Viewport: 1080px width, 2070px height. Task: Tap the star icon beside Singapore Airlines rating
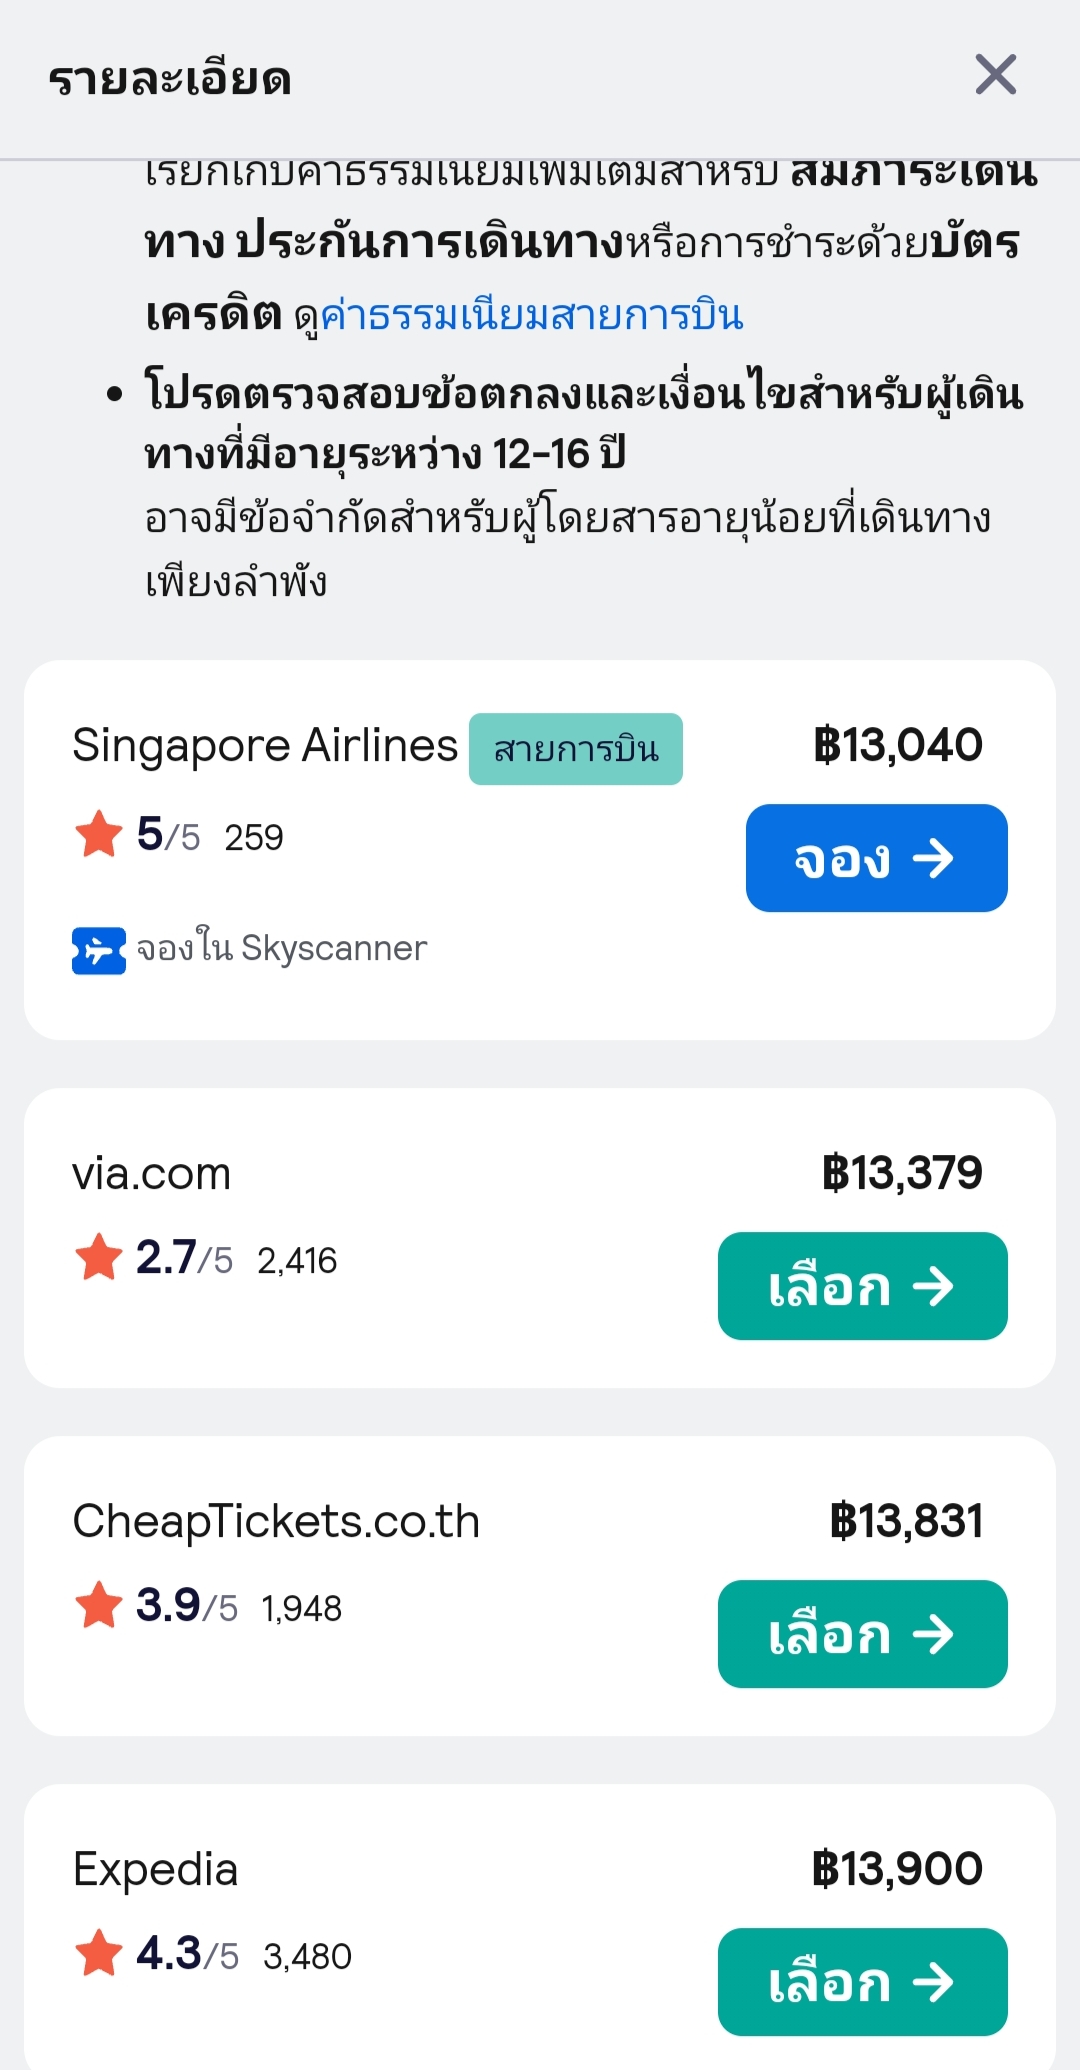[x=99, y=834]
